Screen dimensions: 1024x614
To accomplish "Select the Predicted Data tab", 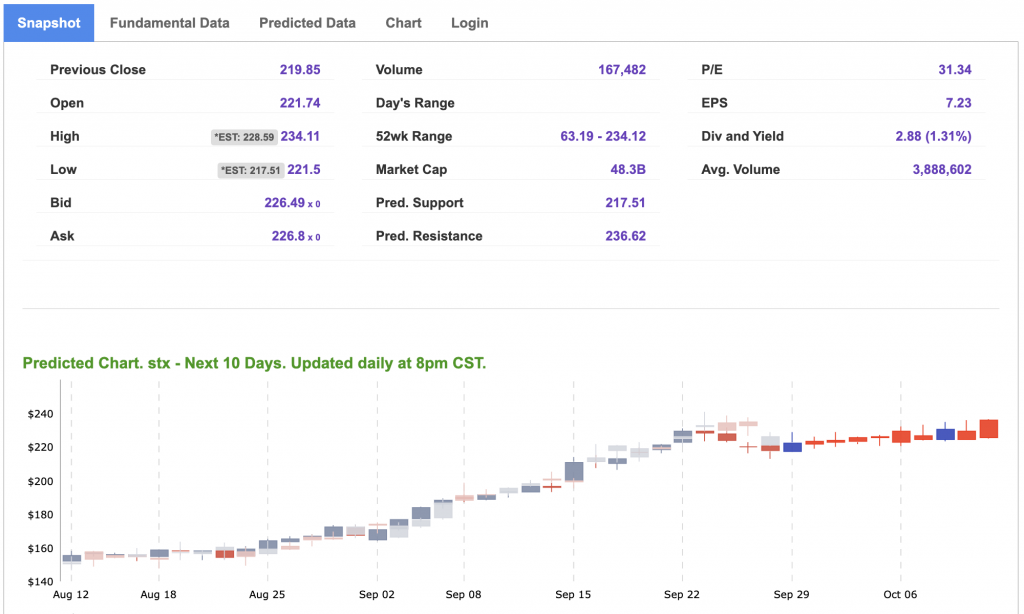I will tap(307, 23).
